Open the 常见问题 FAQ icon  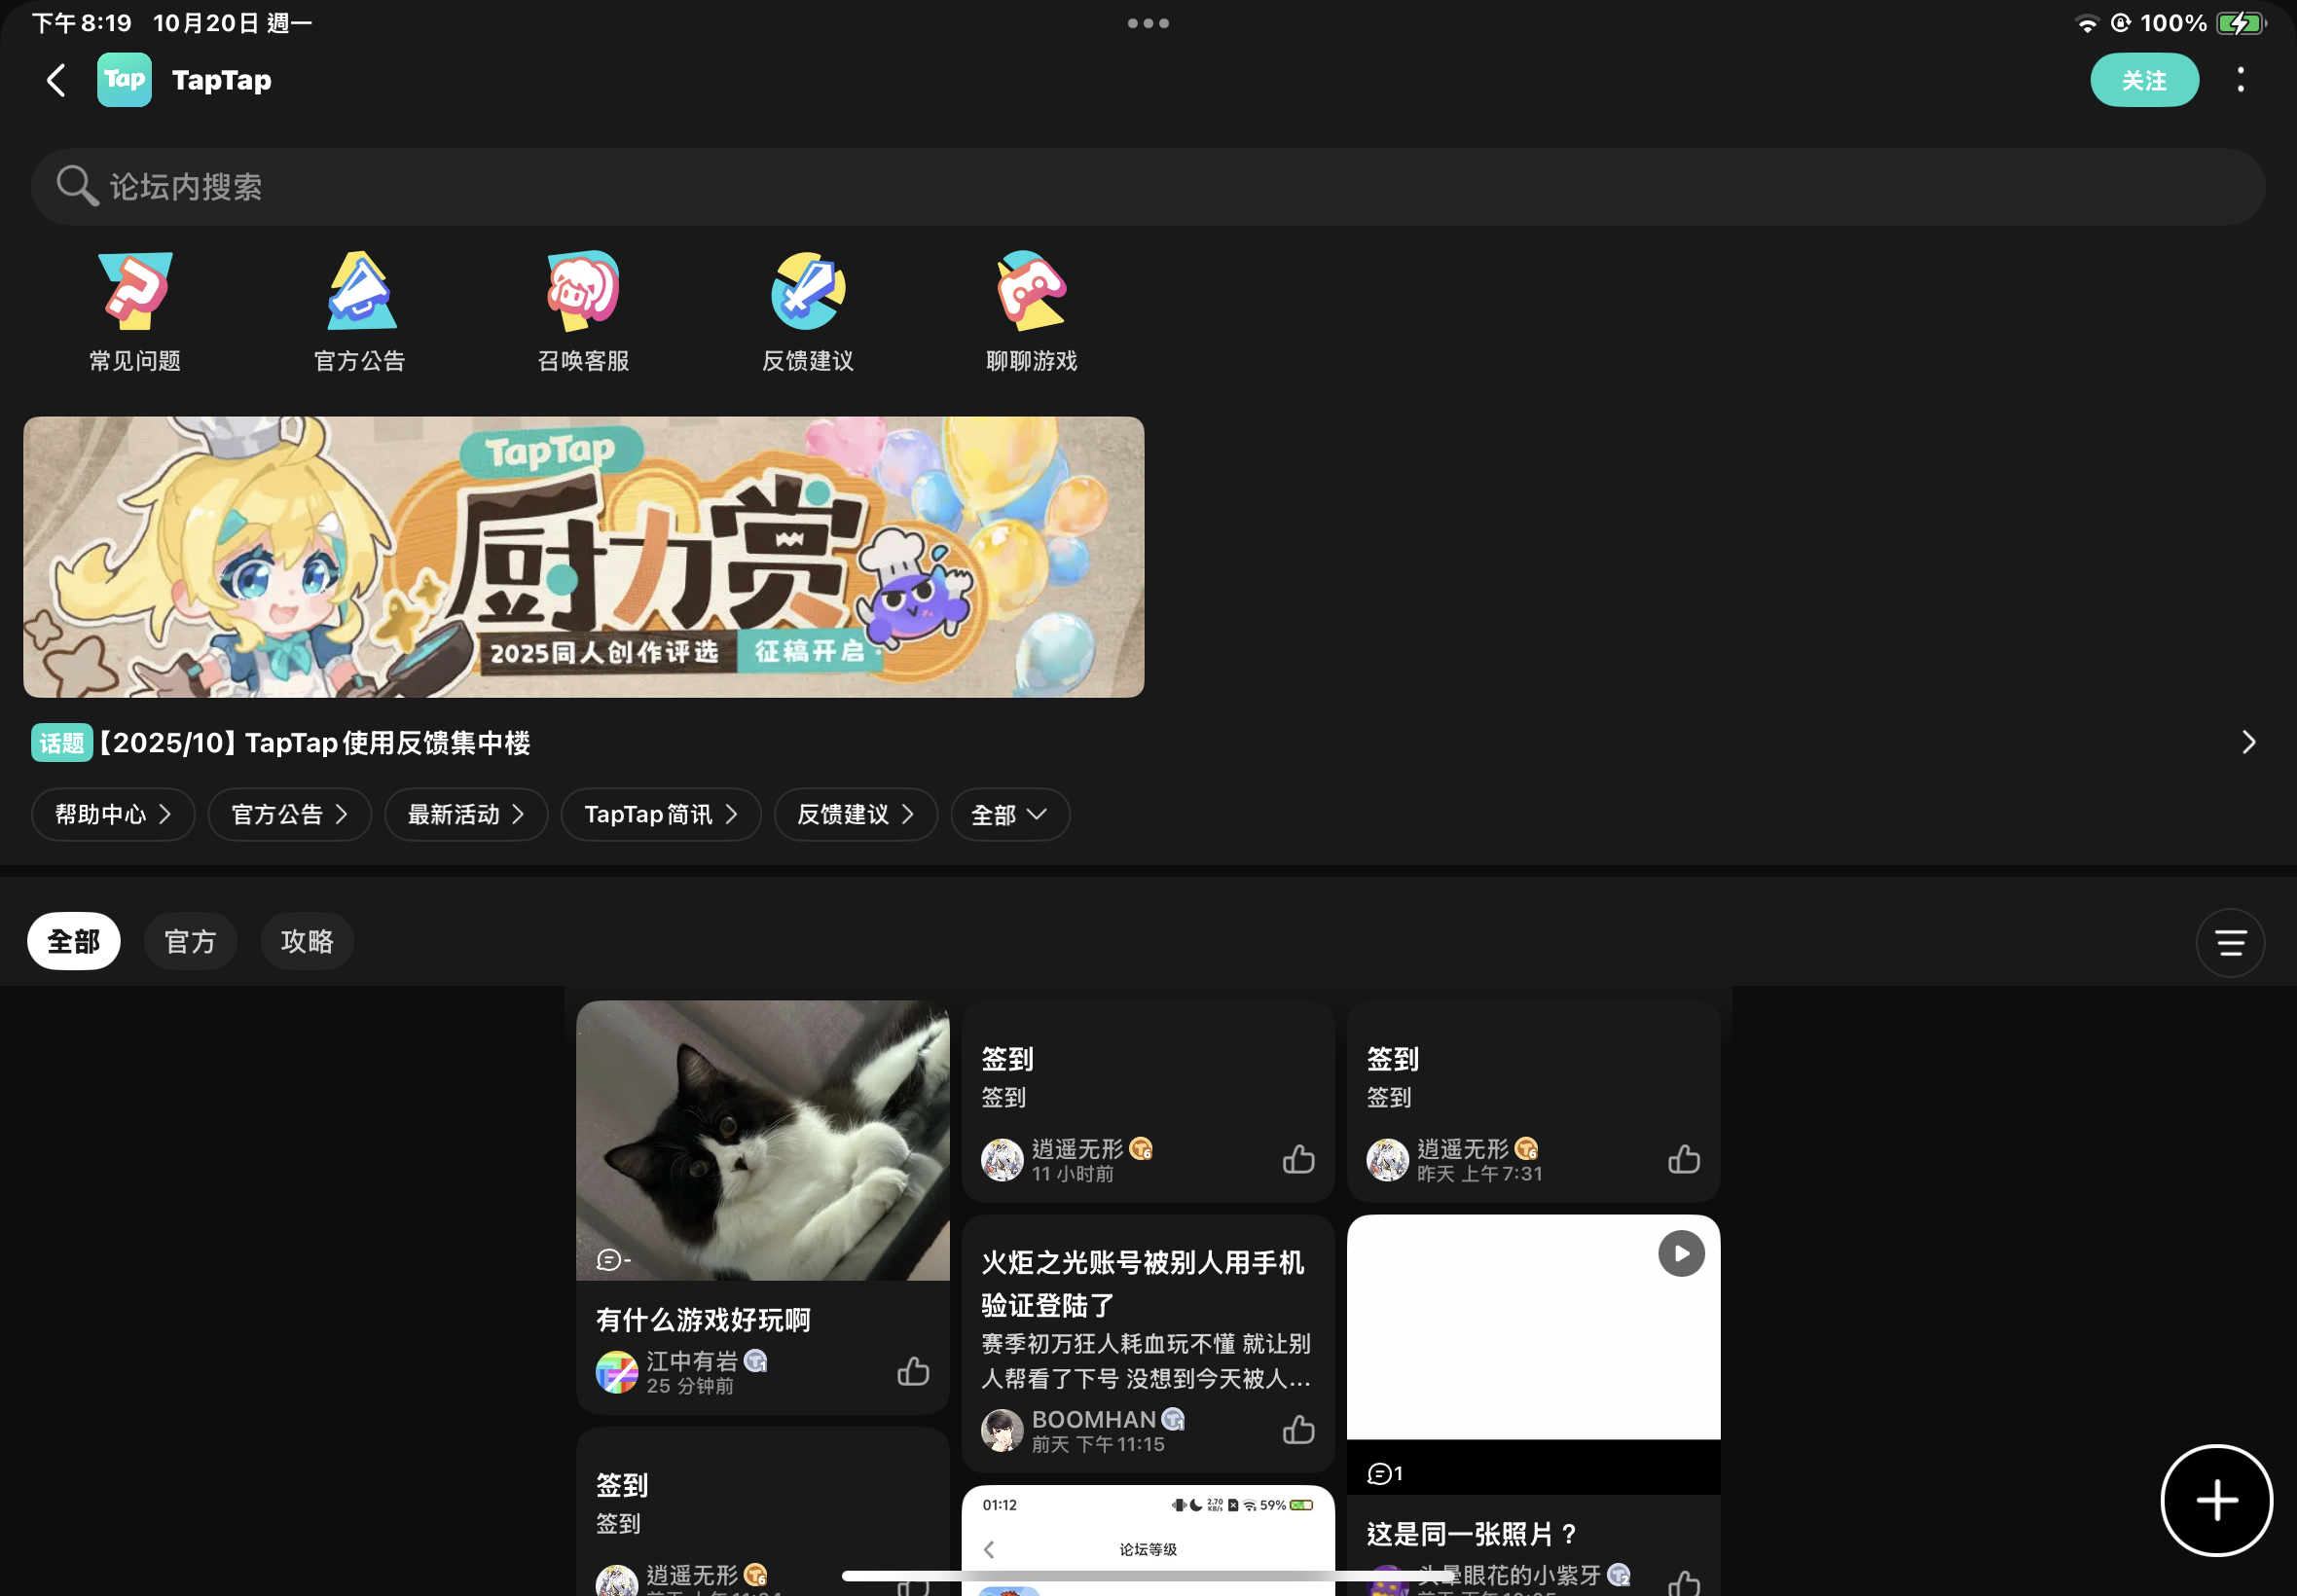135,311
